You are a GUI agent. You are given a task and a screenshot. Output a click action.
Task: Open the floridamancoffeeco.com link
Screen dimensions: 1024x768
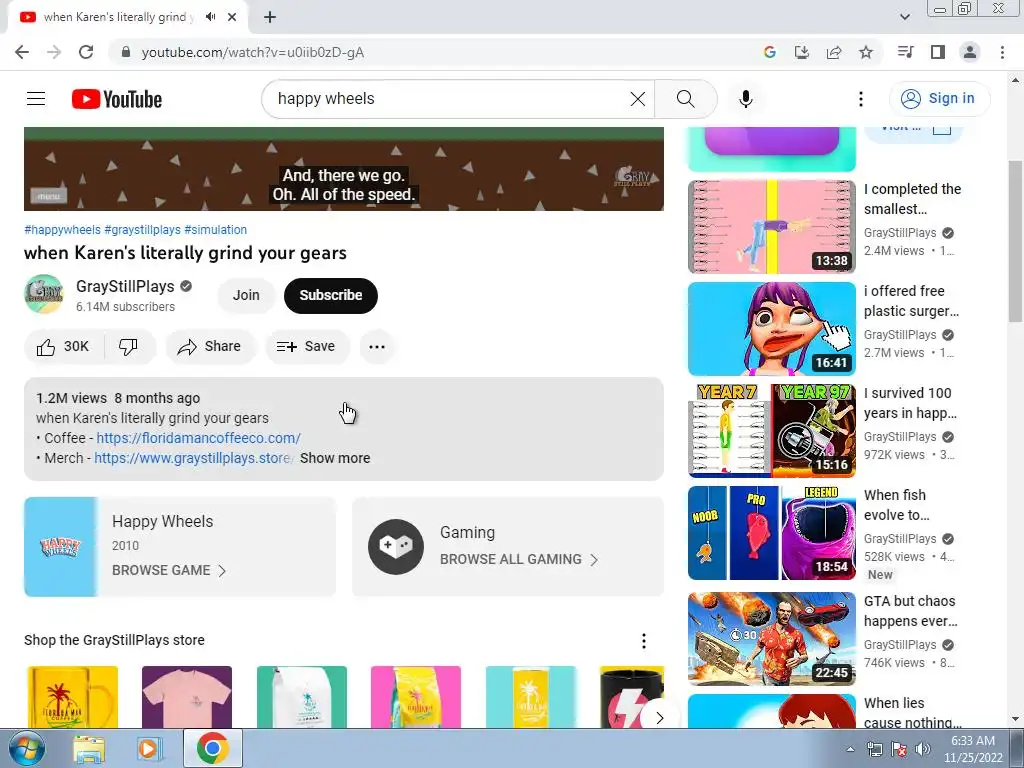click(199, 438)
